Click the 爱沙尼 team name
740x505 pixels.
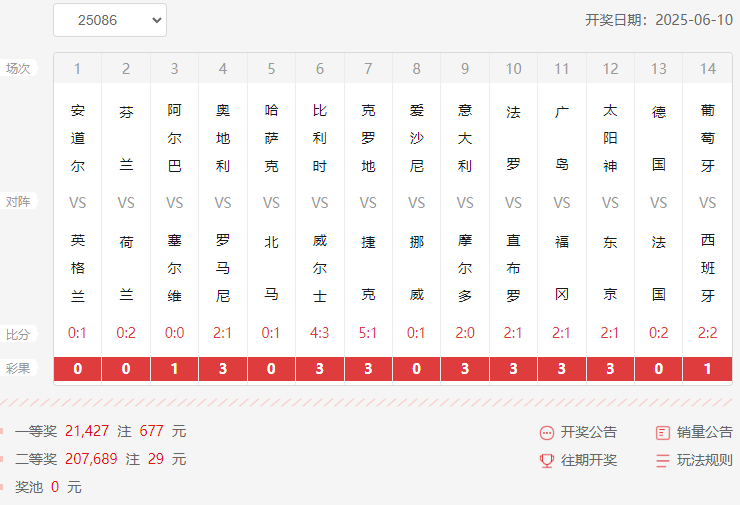click(416, 138)
